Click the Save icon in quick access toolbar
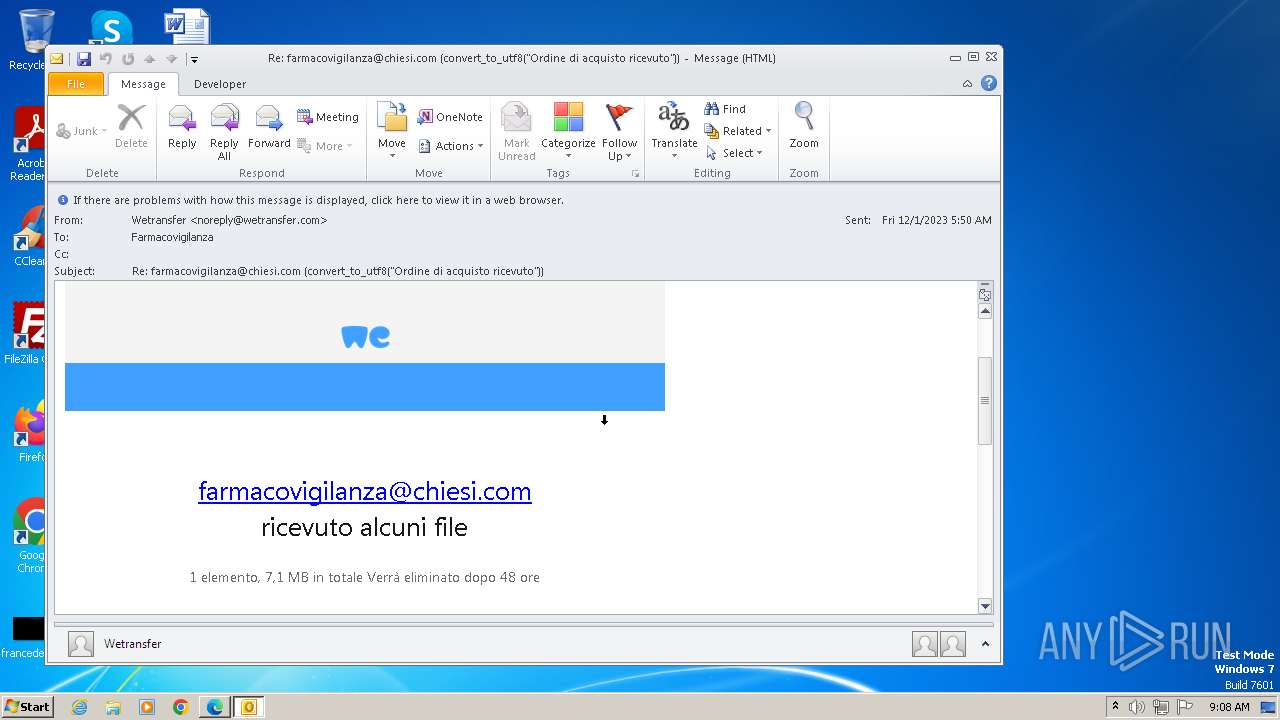 [x=84, y=59]
